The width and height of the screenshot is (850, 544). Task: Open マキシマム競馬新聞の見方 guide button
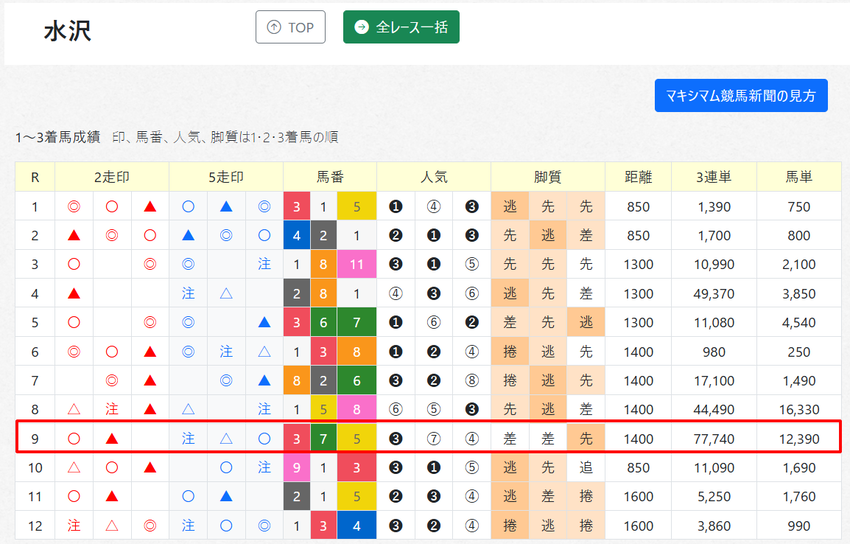coord(741,96)
